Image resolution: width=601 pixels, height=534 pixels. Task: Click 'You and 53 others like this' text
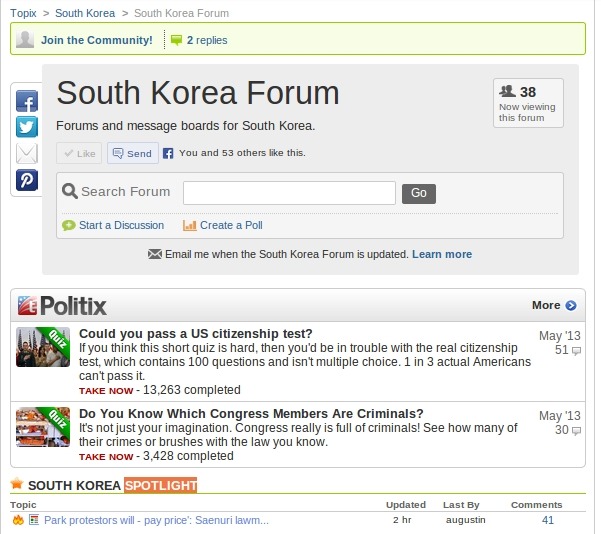(242, 153)
